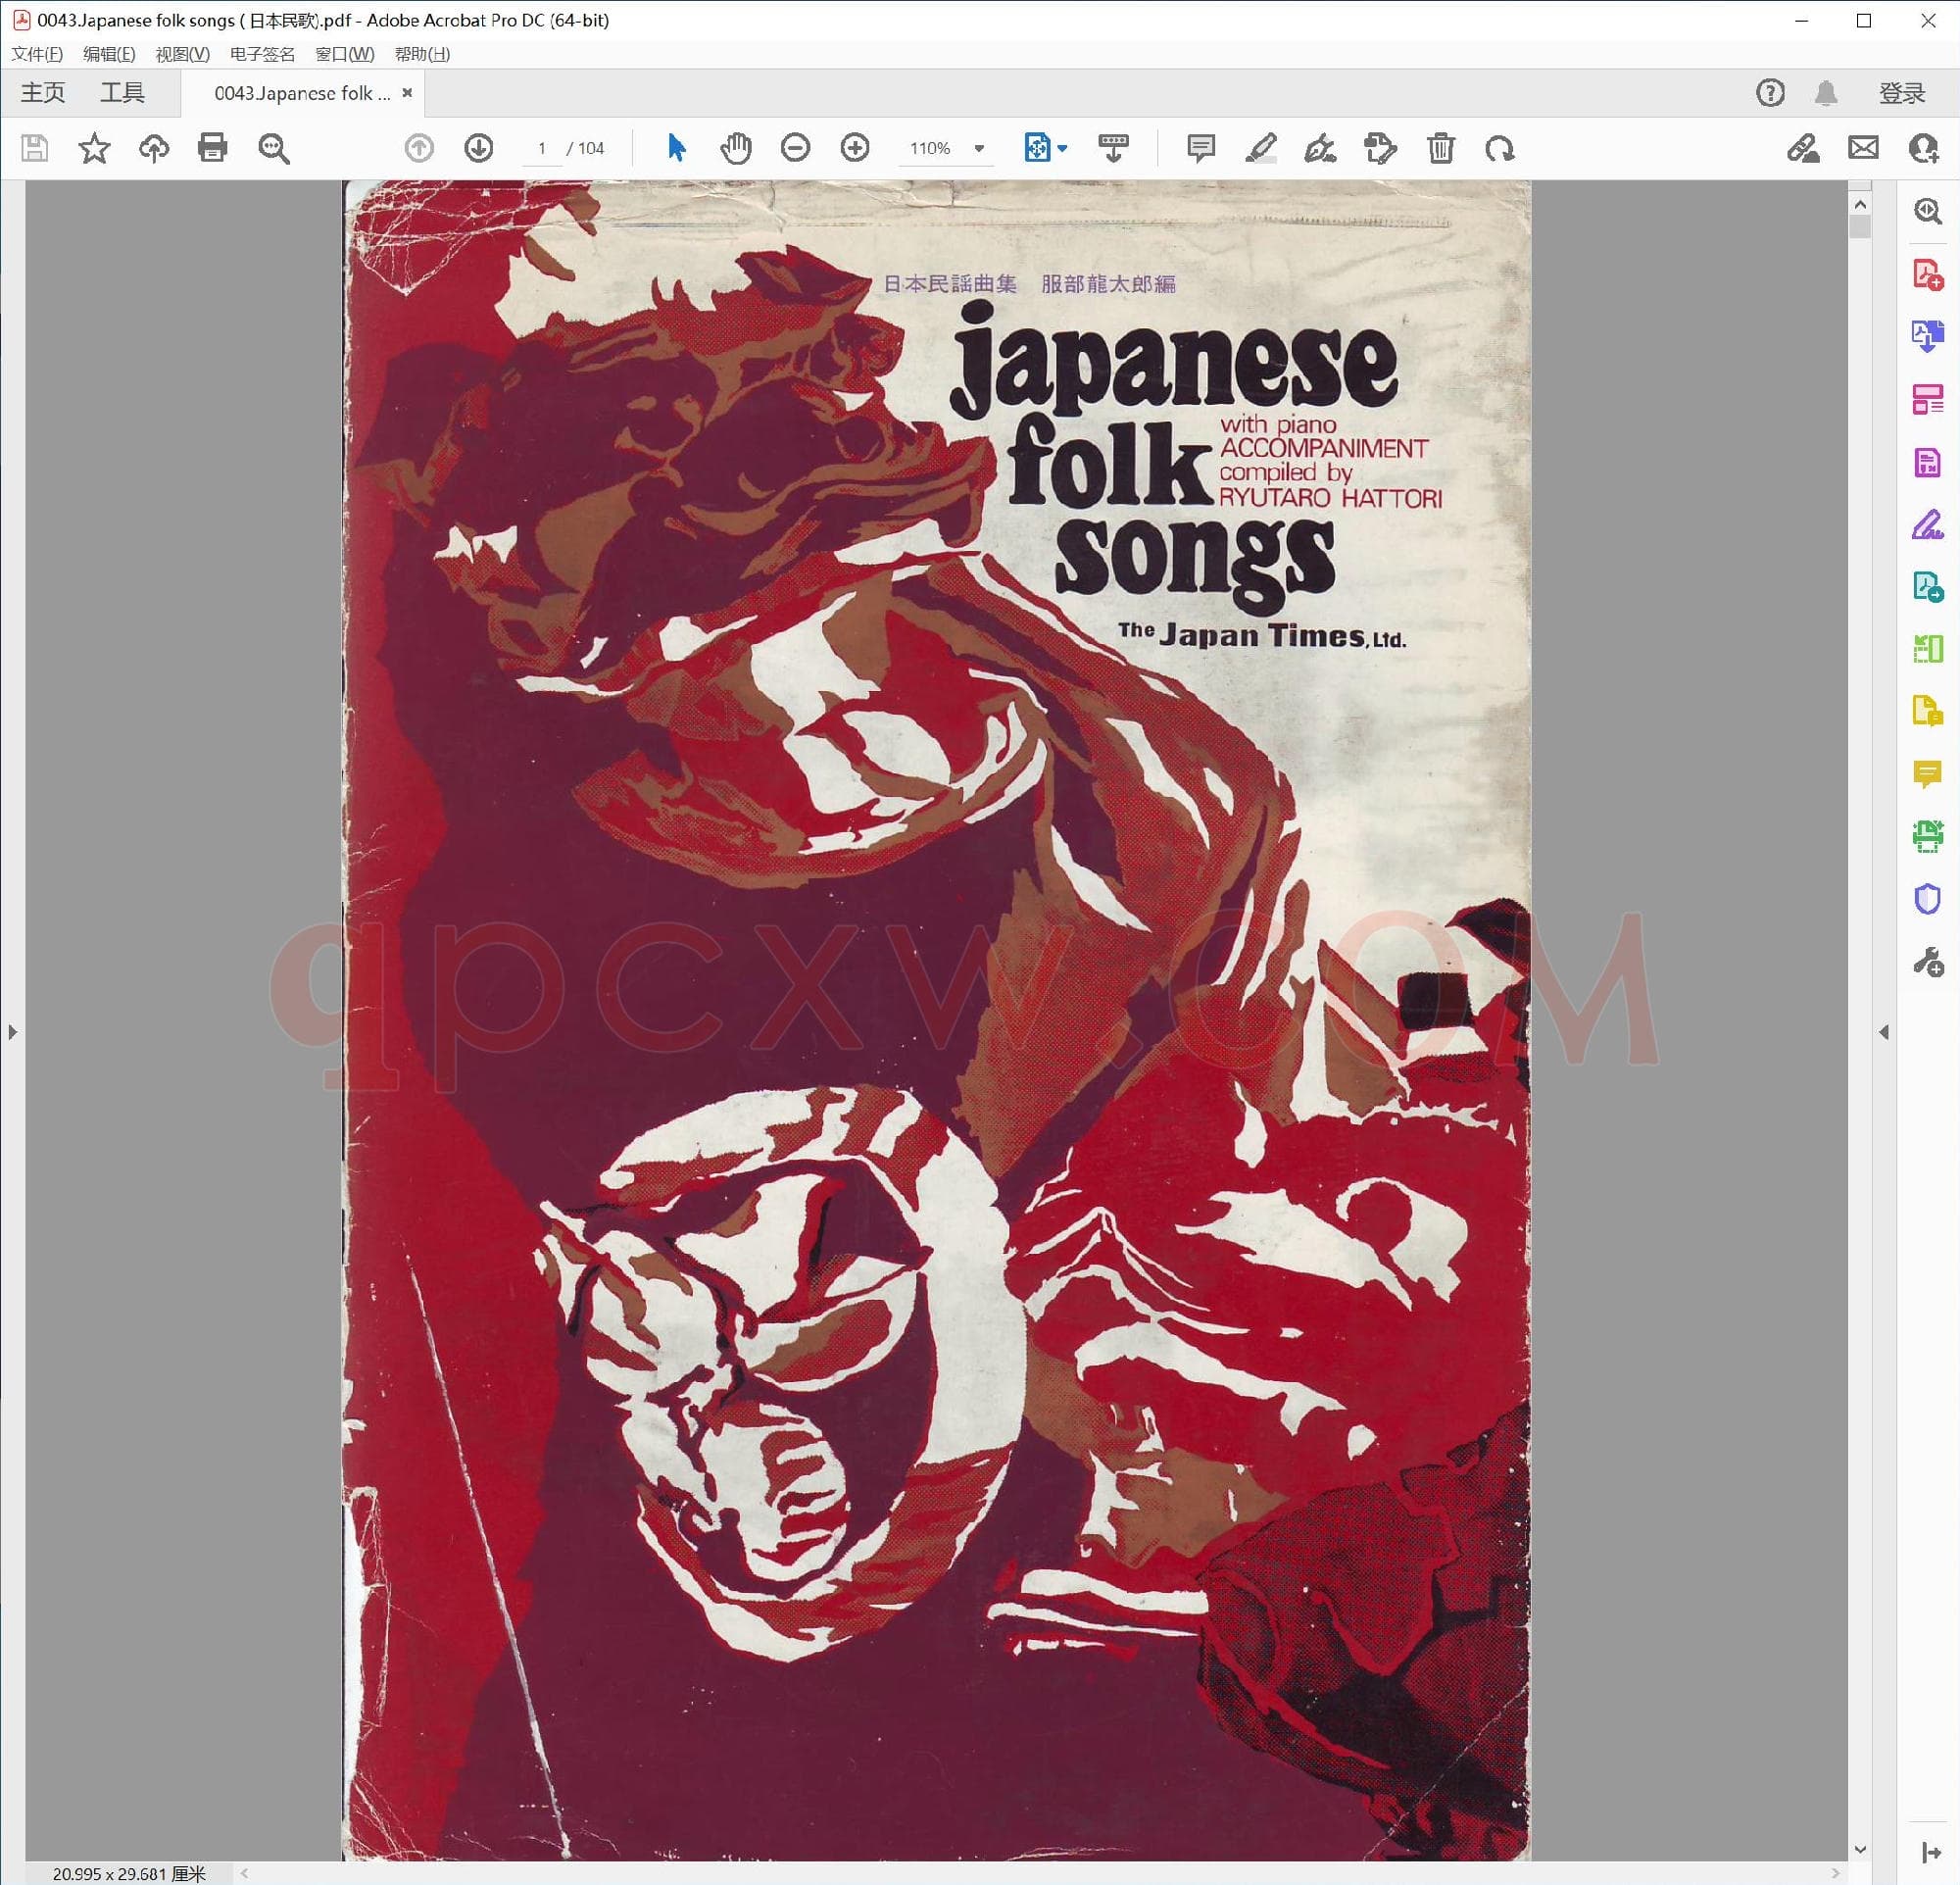The image size is (1960, 1885).
Task: Click the print file icon
Action: [x=212, y=148]
